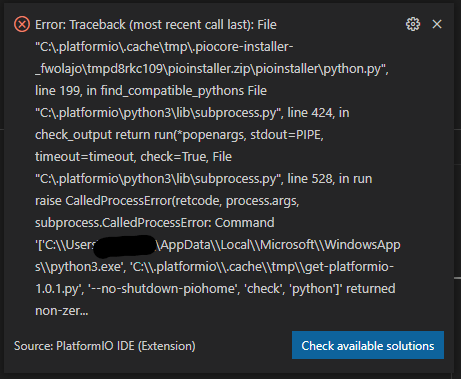Dismiss the error notification with the X

point(437,24)
